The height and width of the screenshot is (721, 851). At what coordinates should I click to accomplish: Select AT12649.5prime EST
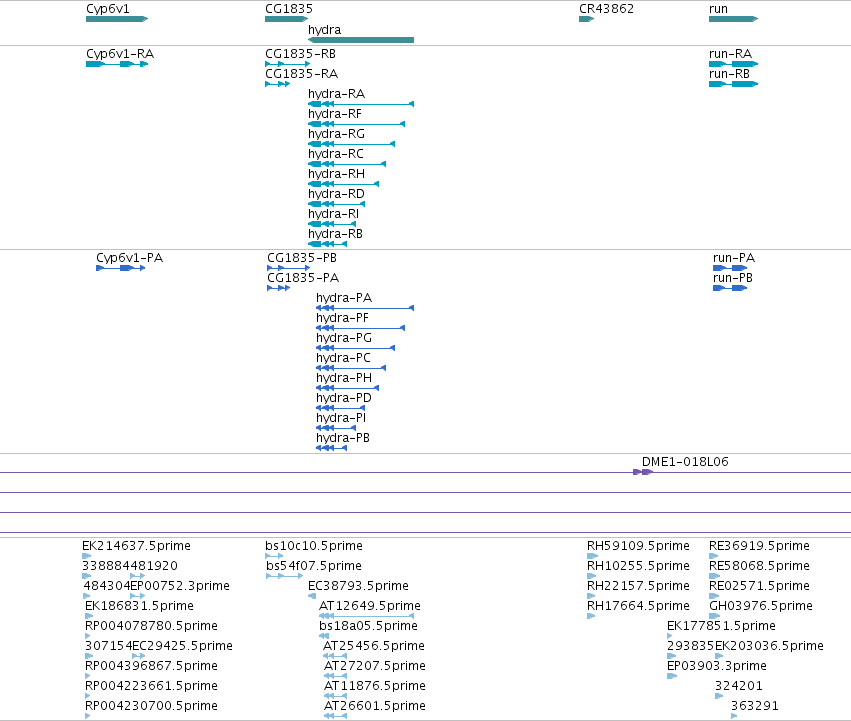point(366,616)
